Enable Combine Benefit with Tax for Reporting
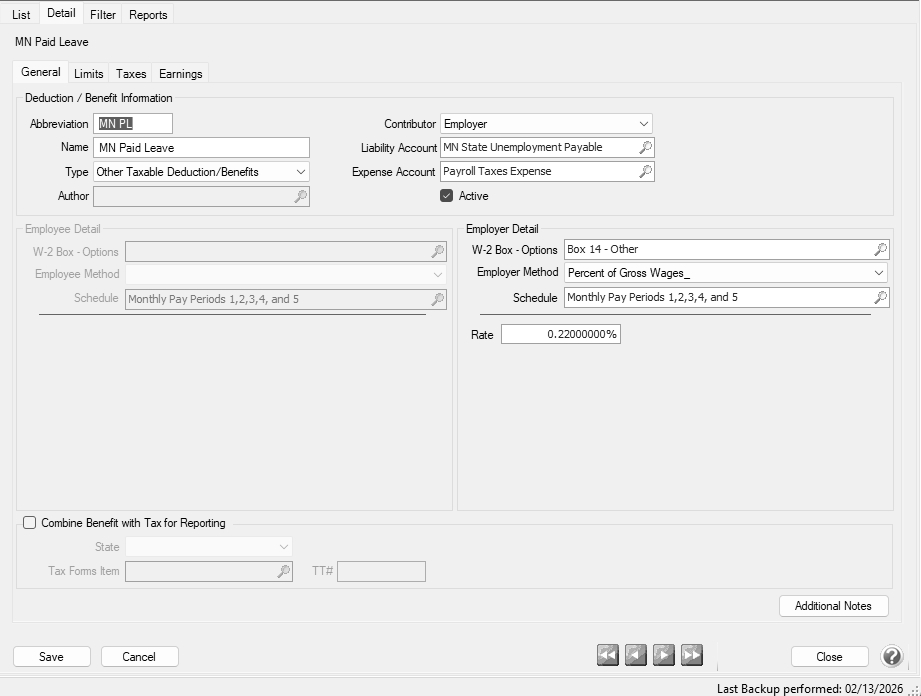 tap(30, 523)
